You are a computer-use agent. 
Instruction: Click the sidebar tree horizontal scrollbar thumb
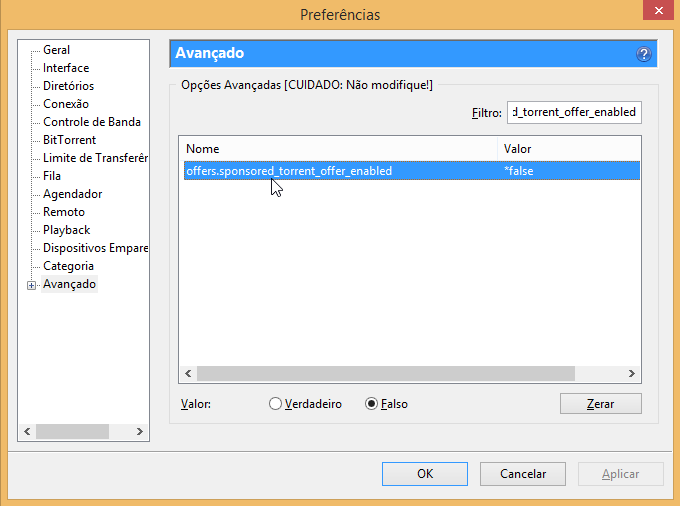[72, 431]
